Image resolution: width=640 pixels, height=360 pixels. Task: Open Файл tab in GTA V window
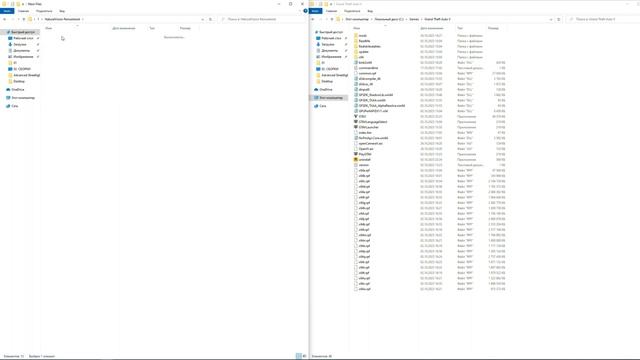point(316,11)
